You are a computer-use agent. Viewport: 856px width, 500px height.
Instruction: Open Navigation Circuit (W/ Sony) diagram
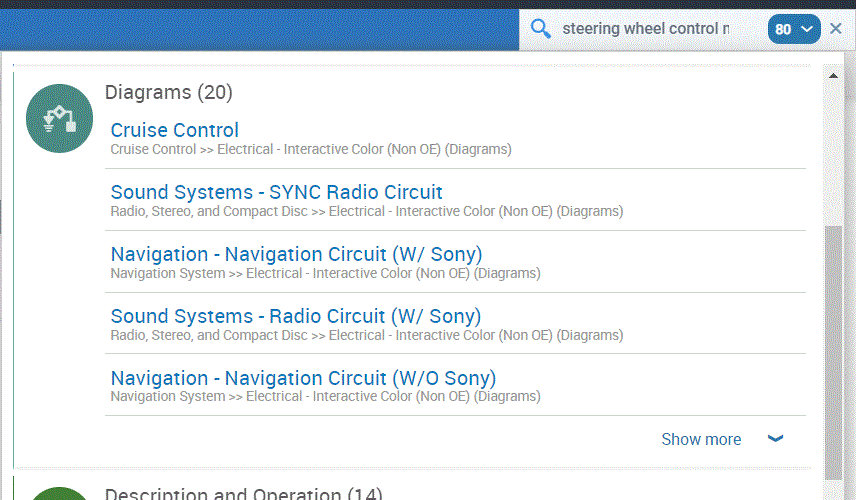click(x=296, y=254)
